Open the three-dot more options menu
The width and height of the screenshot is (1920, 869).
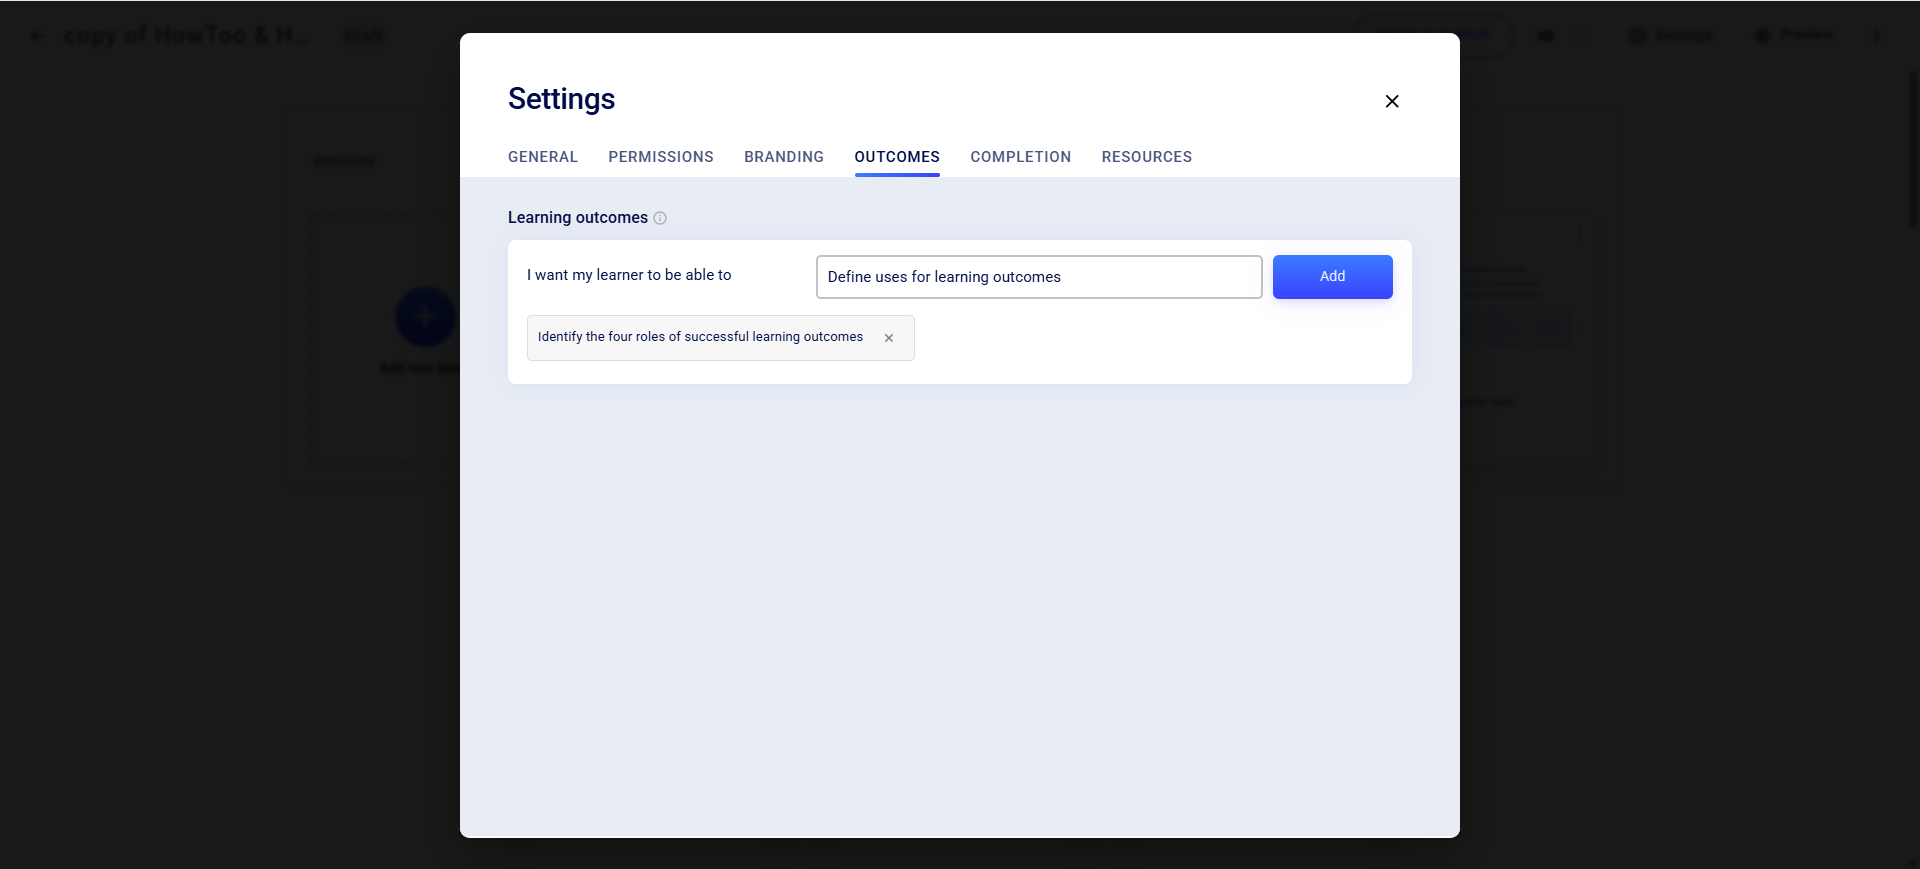coord(1876,36)
